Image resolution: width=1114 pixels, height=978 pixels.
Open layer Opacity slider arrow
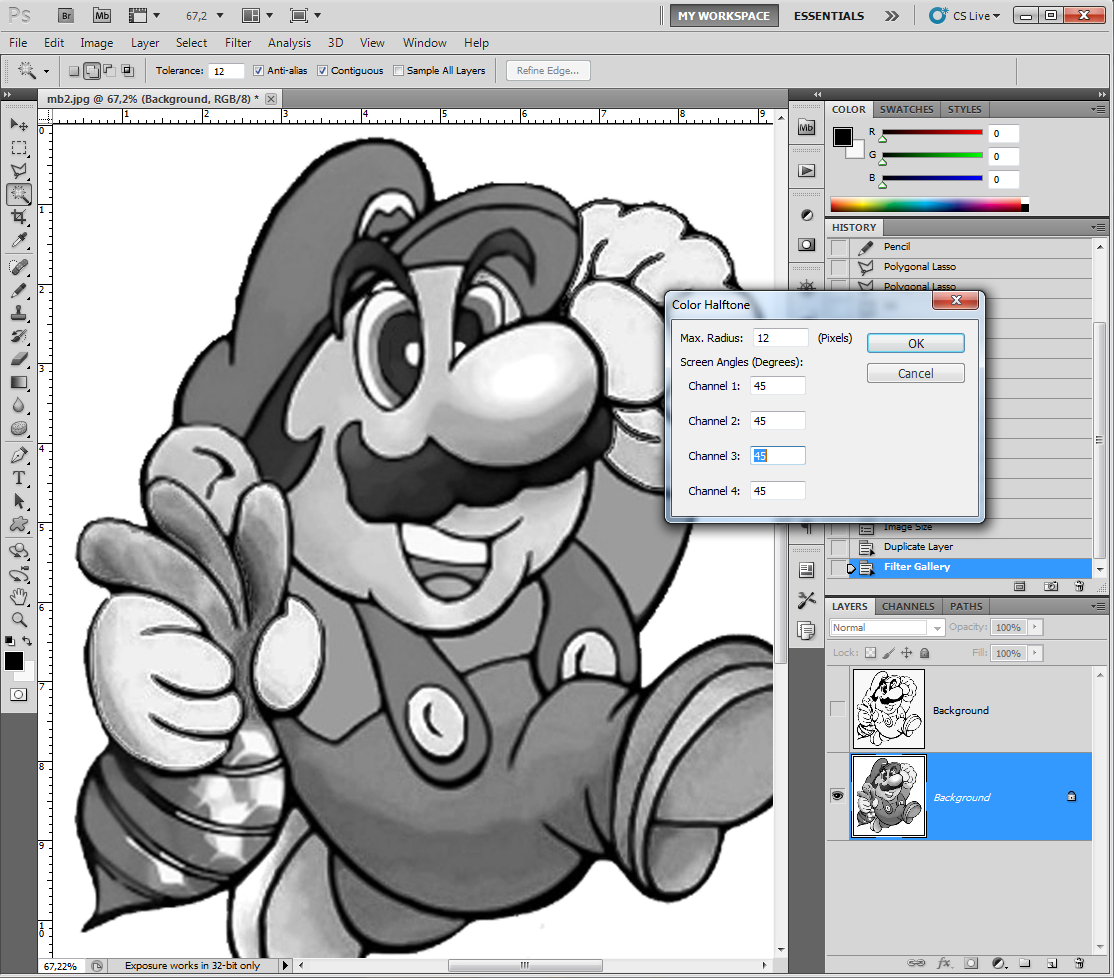1035,628
